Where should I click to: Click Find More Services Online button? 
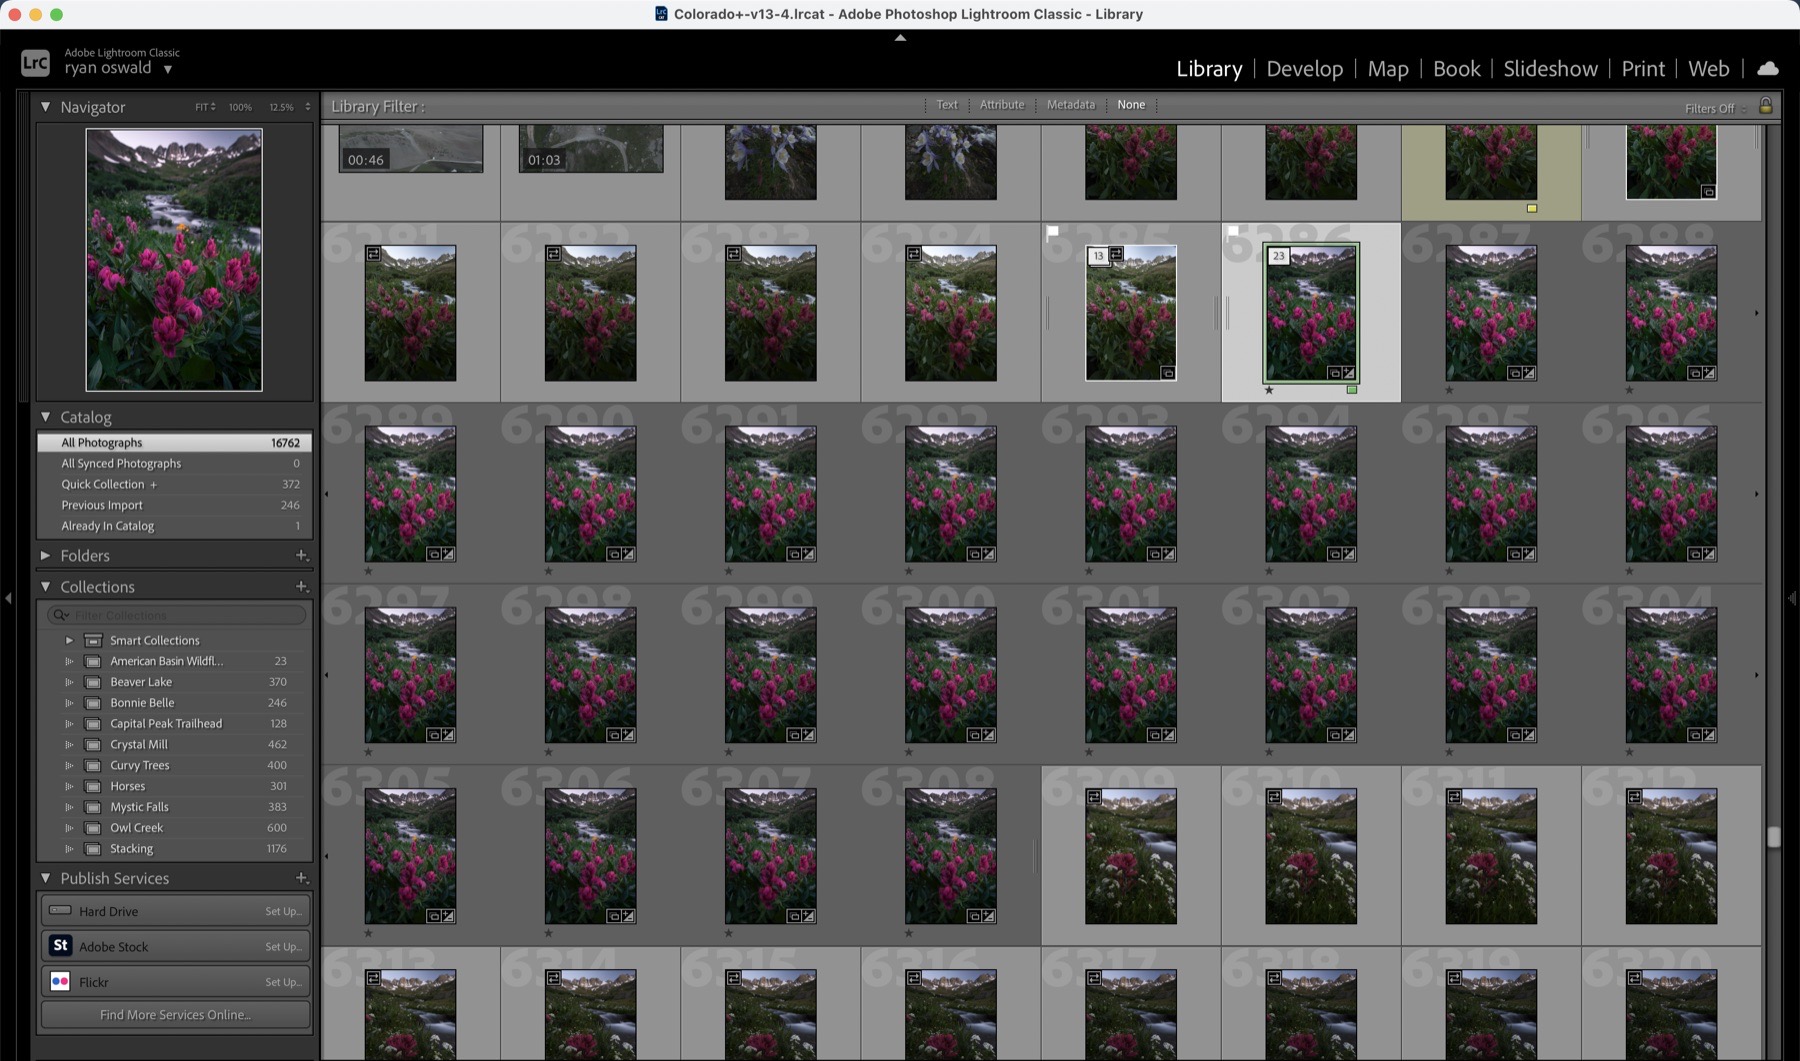[175, 1014]
